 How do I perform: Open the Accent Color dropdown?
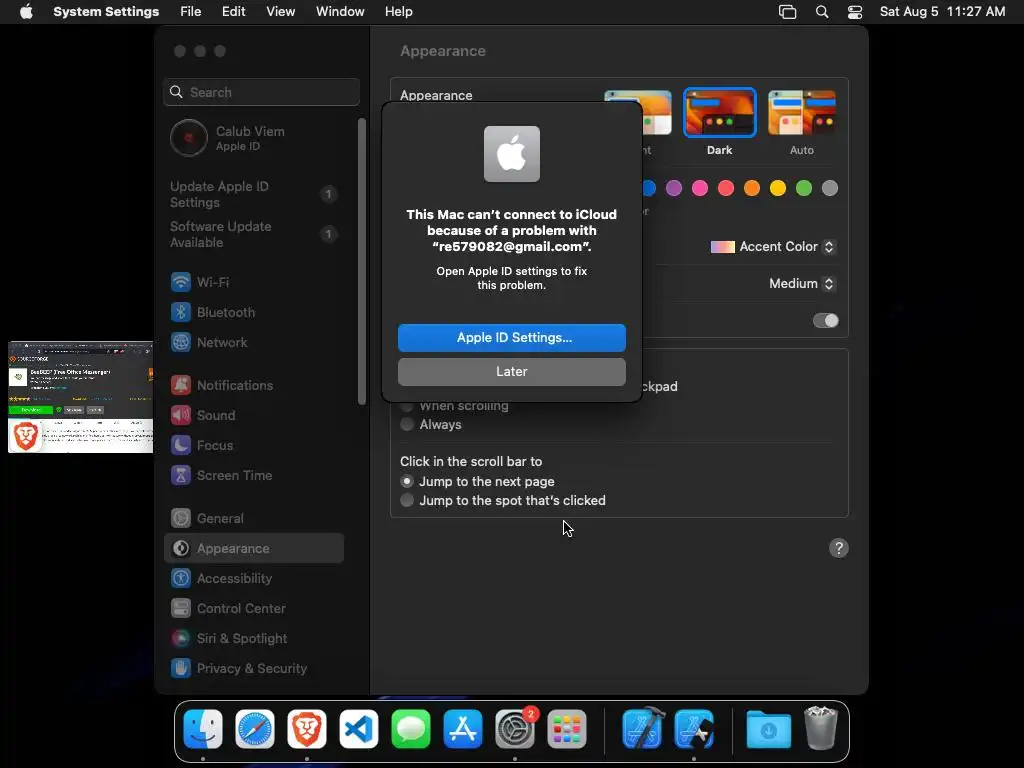[x=773, y=247]
